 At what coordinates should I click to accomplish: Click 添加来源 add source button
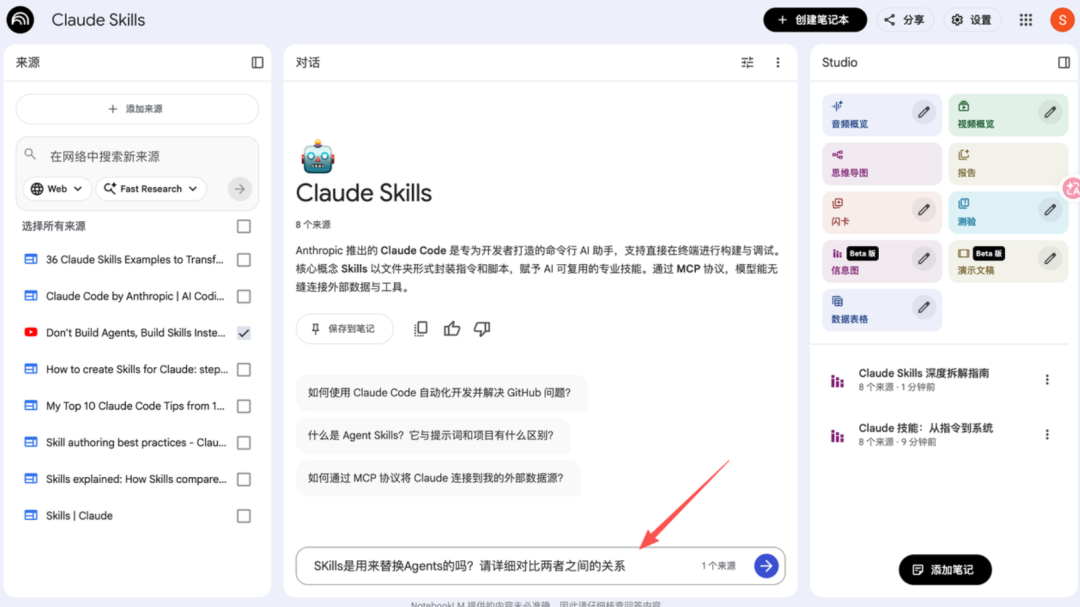137,109
